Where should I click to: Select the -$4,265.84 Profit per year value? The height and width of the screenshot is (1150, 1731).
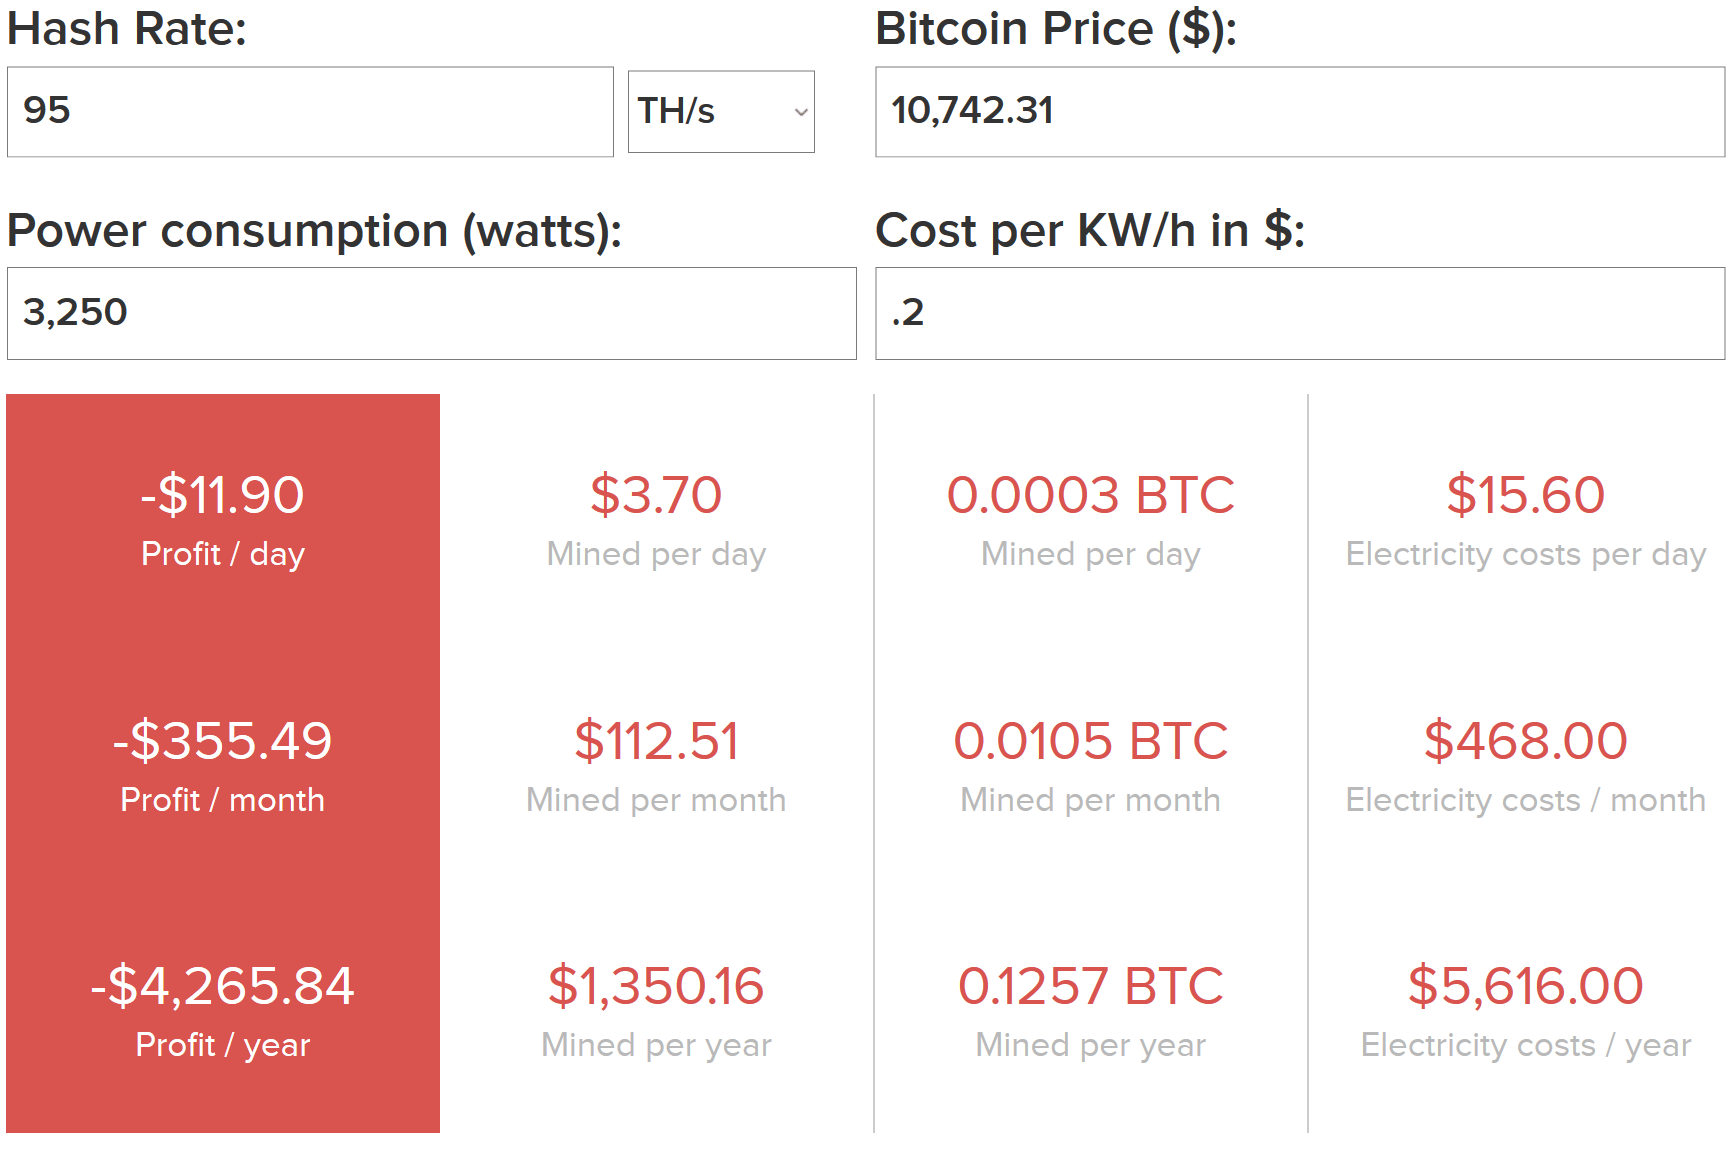[x=222, y=986]
